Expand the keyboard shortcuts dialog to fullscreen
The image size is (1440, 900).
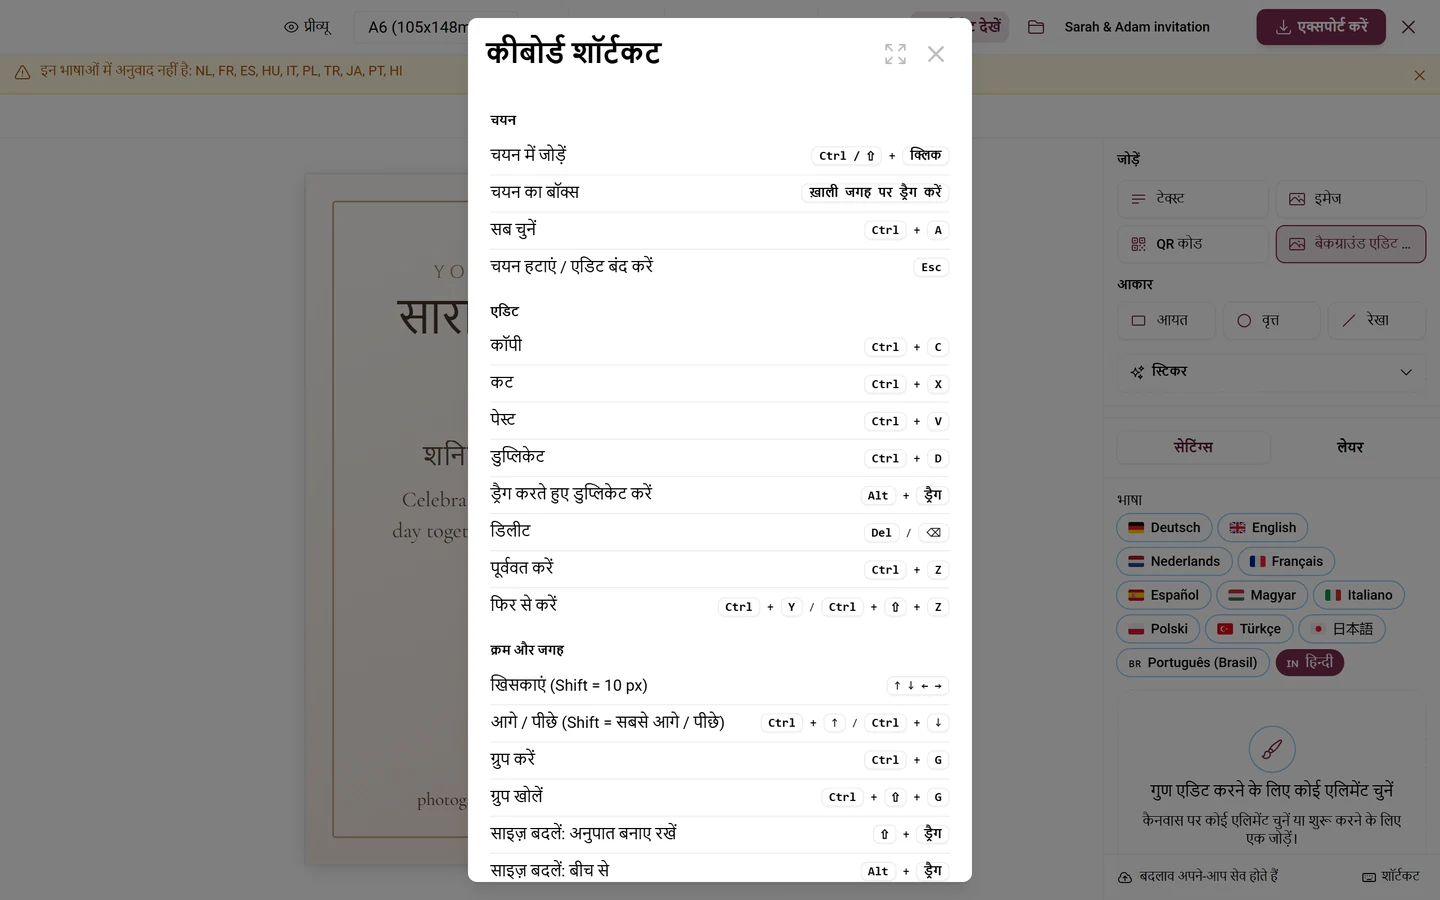point(895,54)
